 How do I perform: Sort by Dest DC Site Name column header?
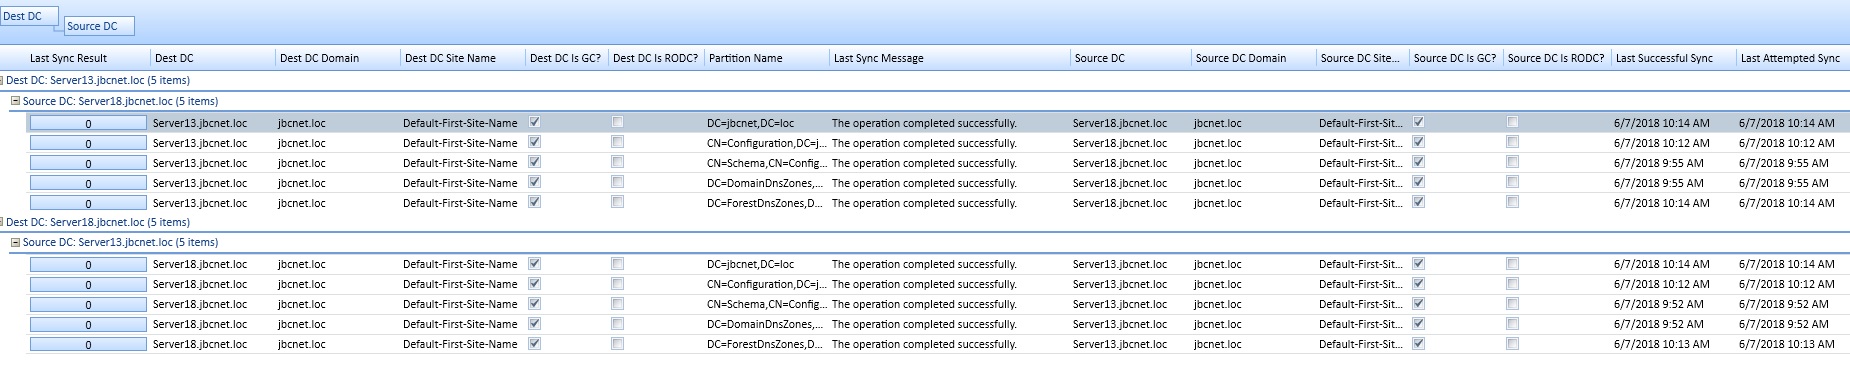click(462, 58)
